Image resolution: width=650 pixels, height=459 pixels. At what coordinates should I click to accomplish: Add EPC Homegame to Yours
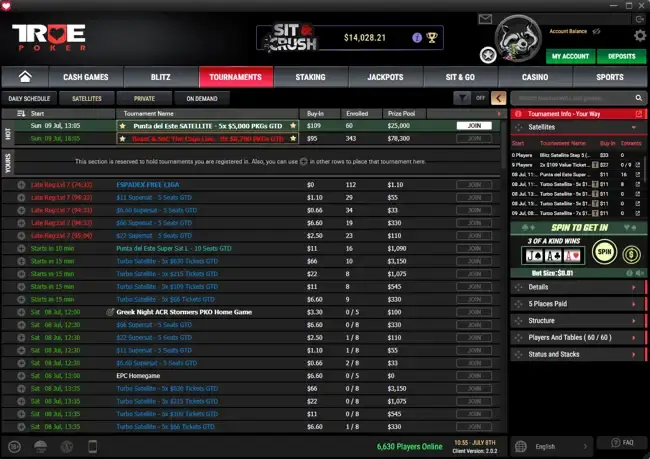(21, 376)
